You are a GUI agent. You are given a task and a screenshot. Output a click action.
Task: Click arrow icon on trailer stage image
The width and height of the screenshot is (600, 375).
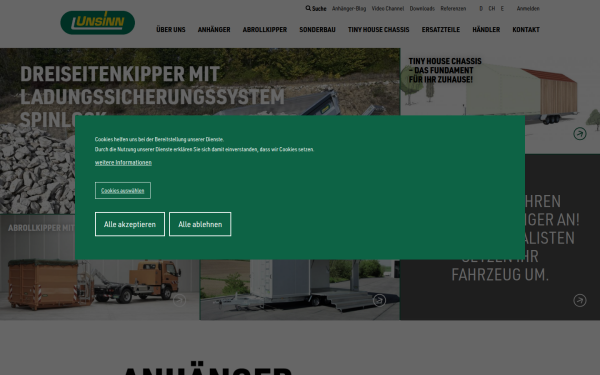pos(379,300)
